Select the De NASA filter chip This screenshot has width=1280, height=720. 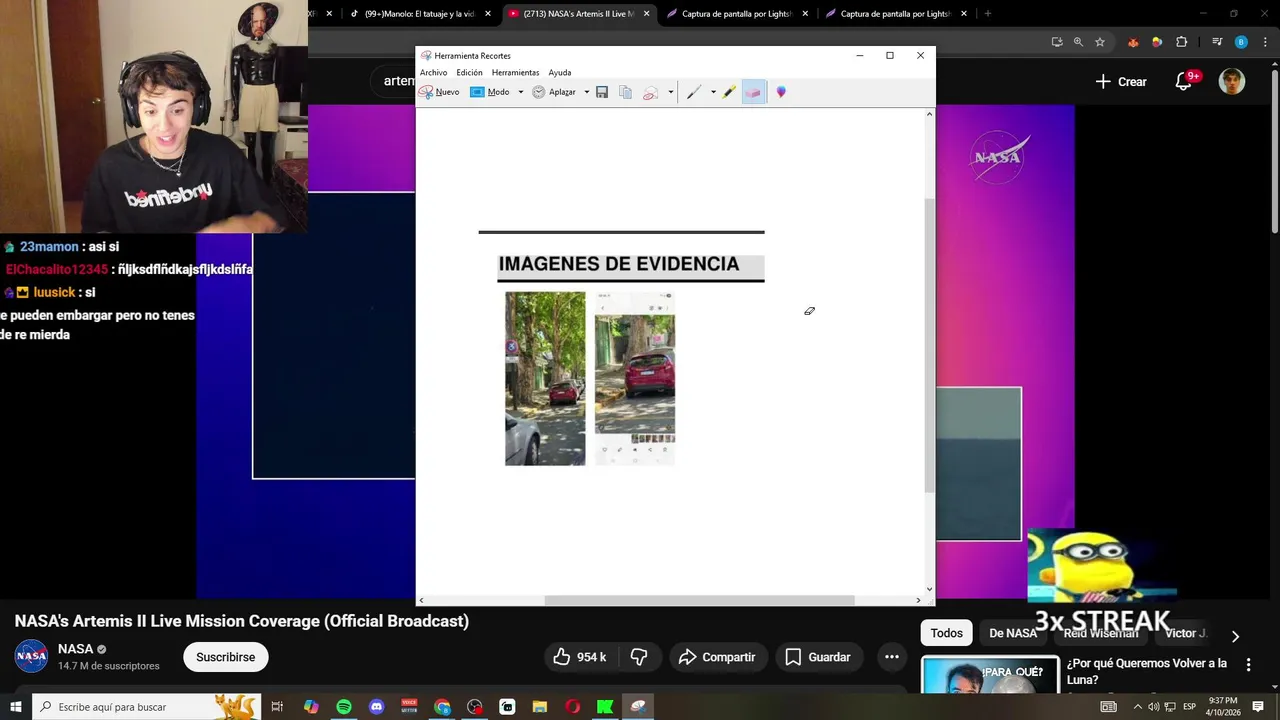(x=1013, y=633)
